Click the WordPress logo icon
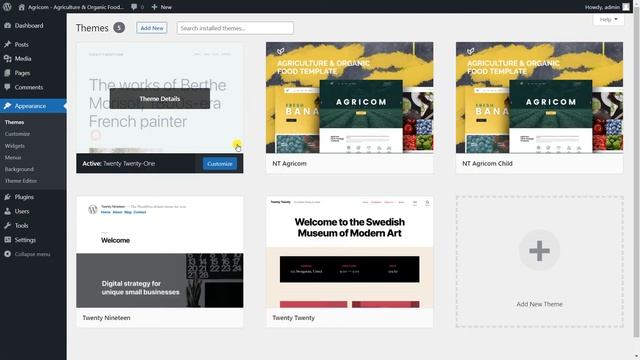640x360 pixels. 7,7
